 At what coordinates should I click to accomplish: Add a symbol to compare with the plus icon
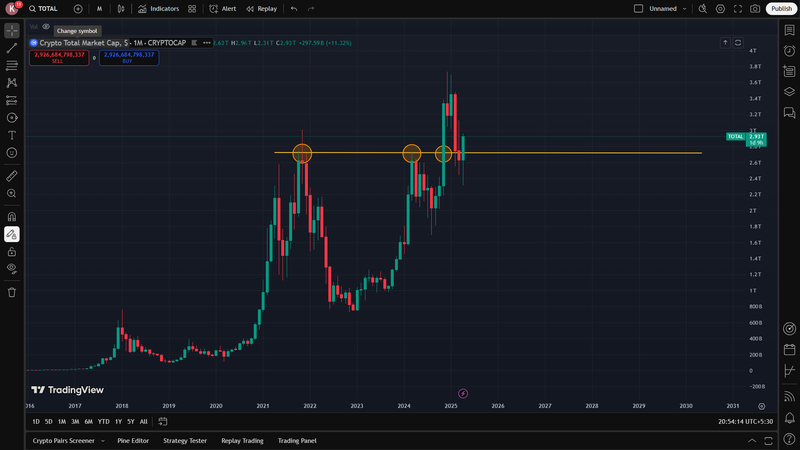[78, 9]
